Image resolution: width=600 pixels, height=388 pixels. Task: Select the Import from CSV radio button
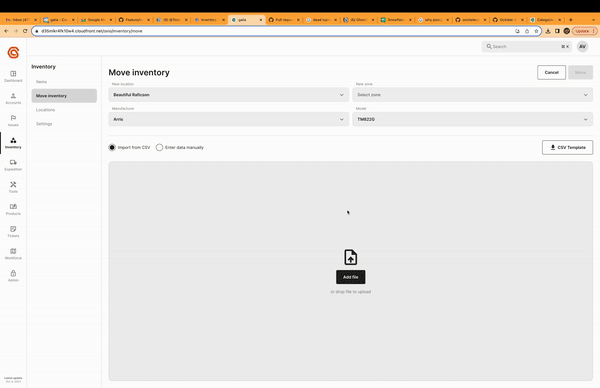(112, 147)
